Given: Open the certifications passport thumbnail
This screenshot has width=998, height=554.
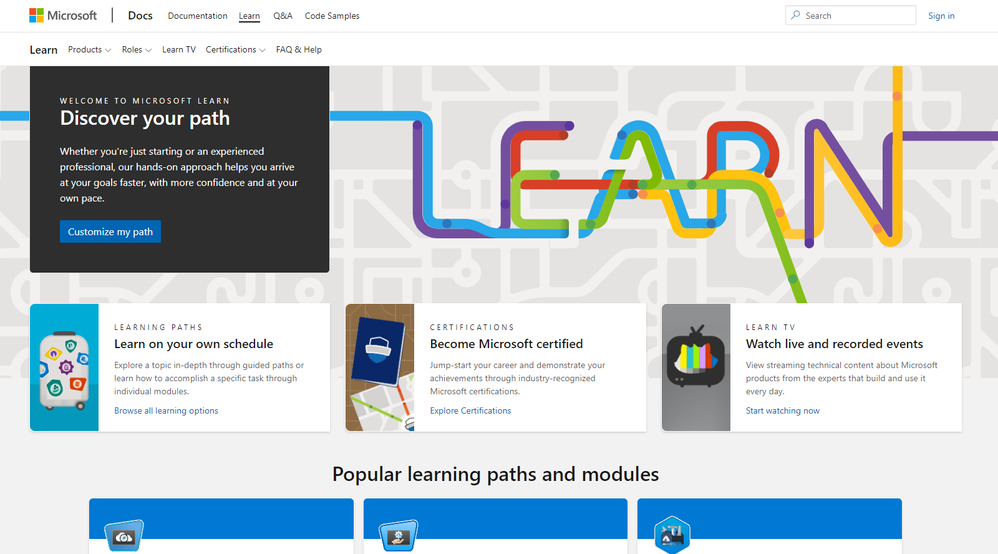Looking at the screenshot, I should click(x=380, y=367).
